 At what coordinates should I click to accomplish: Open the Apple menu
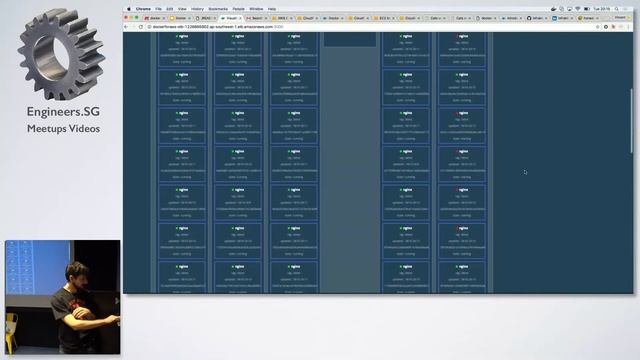[x=129, y=9]
